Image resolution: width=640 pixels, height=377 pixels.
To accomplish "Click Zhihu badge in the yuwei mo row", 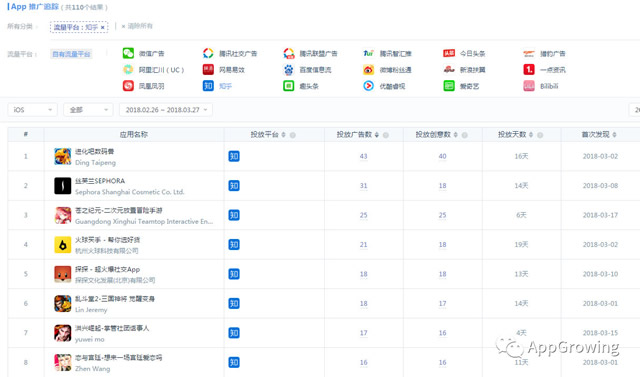I will [234, 333].
